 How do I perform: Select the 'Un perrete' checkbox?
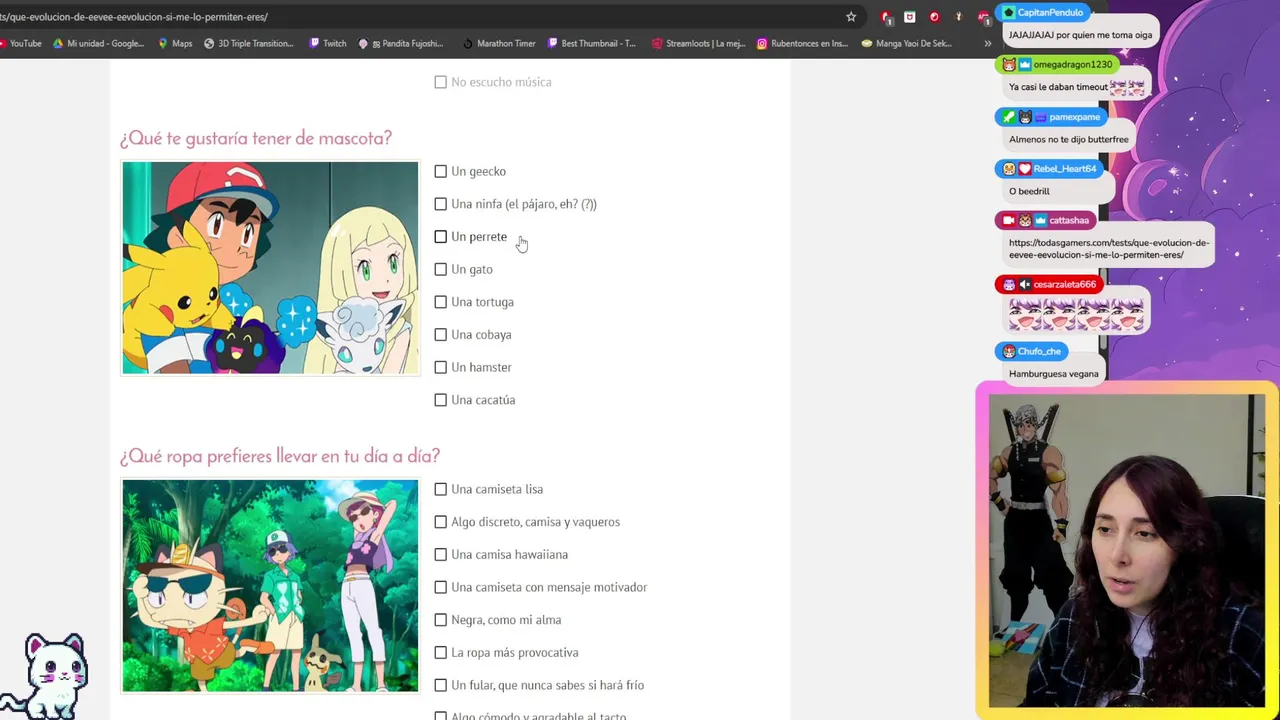tap(440, 237)
